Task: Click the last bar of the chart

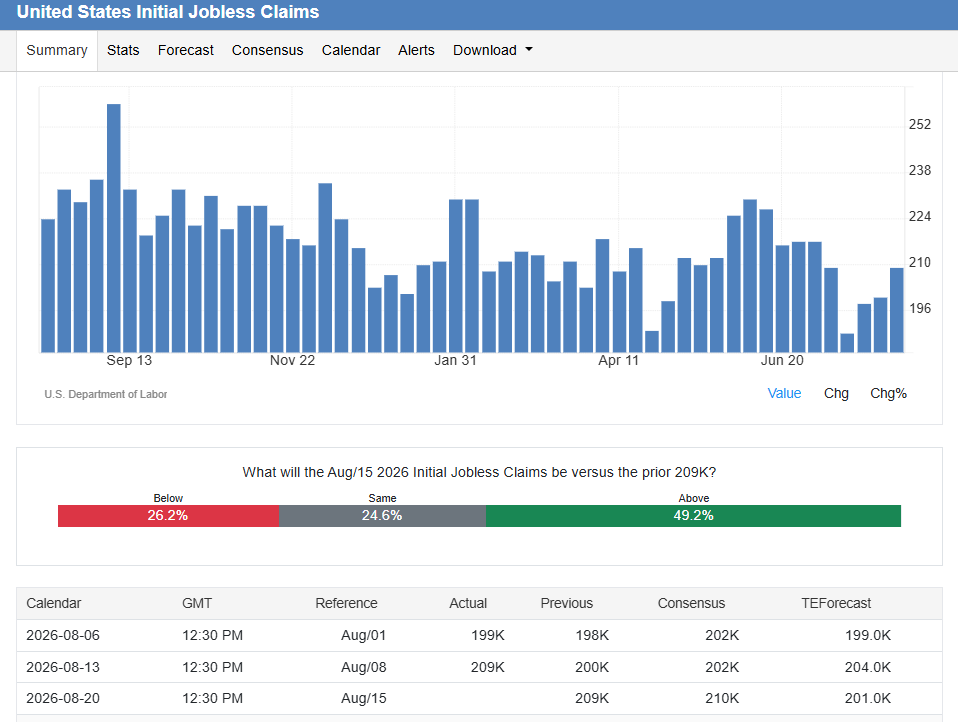Action: coord(896,310)
